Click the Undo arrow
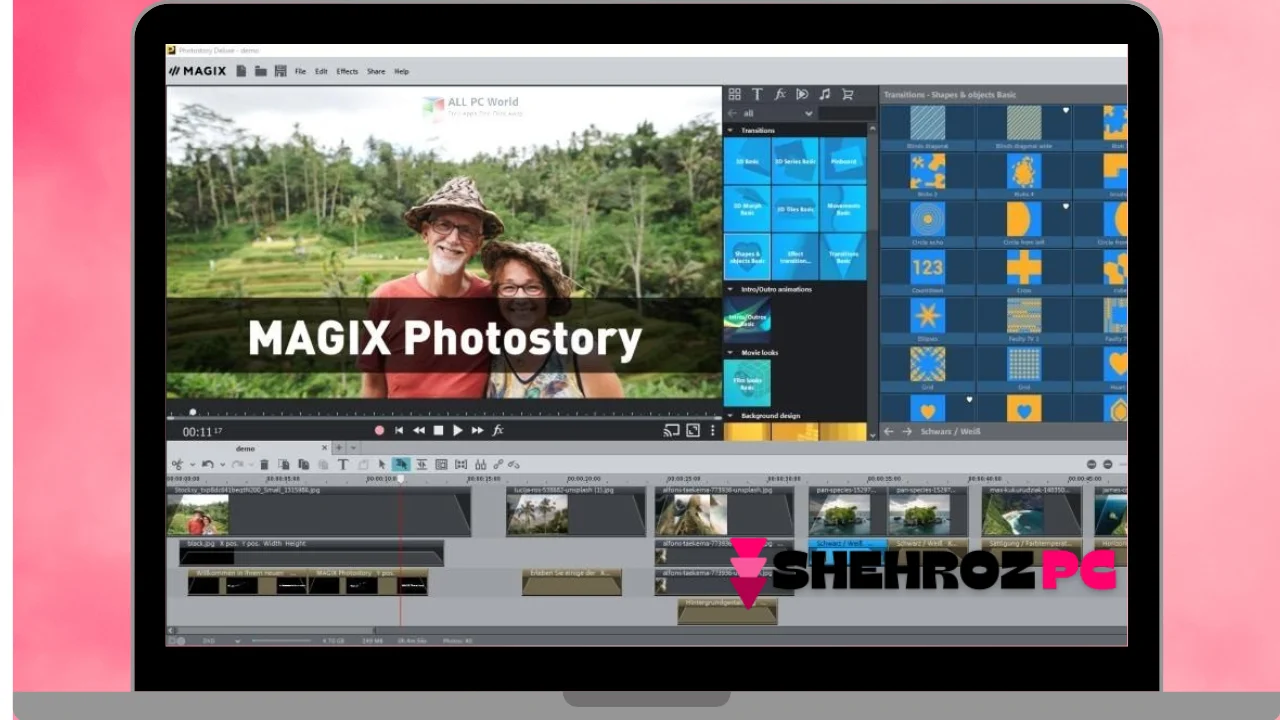Viewport: 1280px width, 720px height. pos(207,464)
